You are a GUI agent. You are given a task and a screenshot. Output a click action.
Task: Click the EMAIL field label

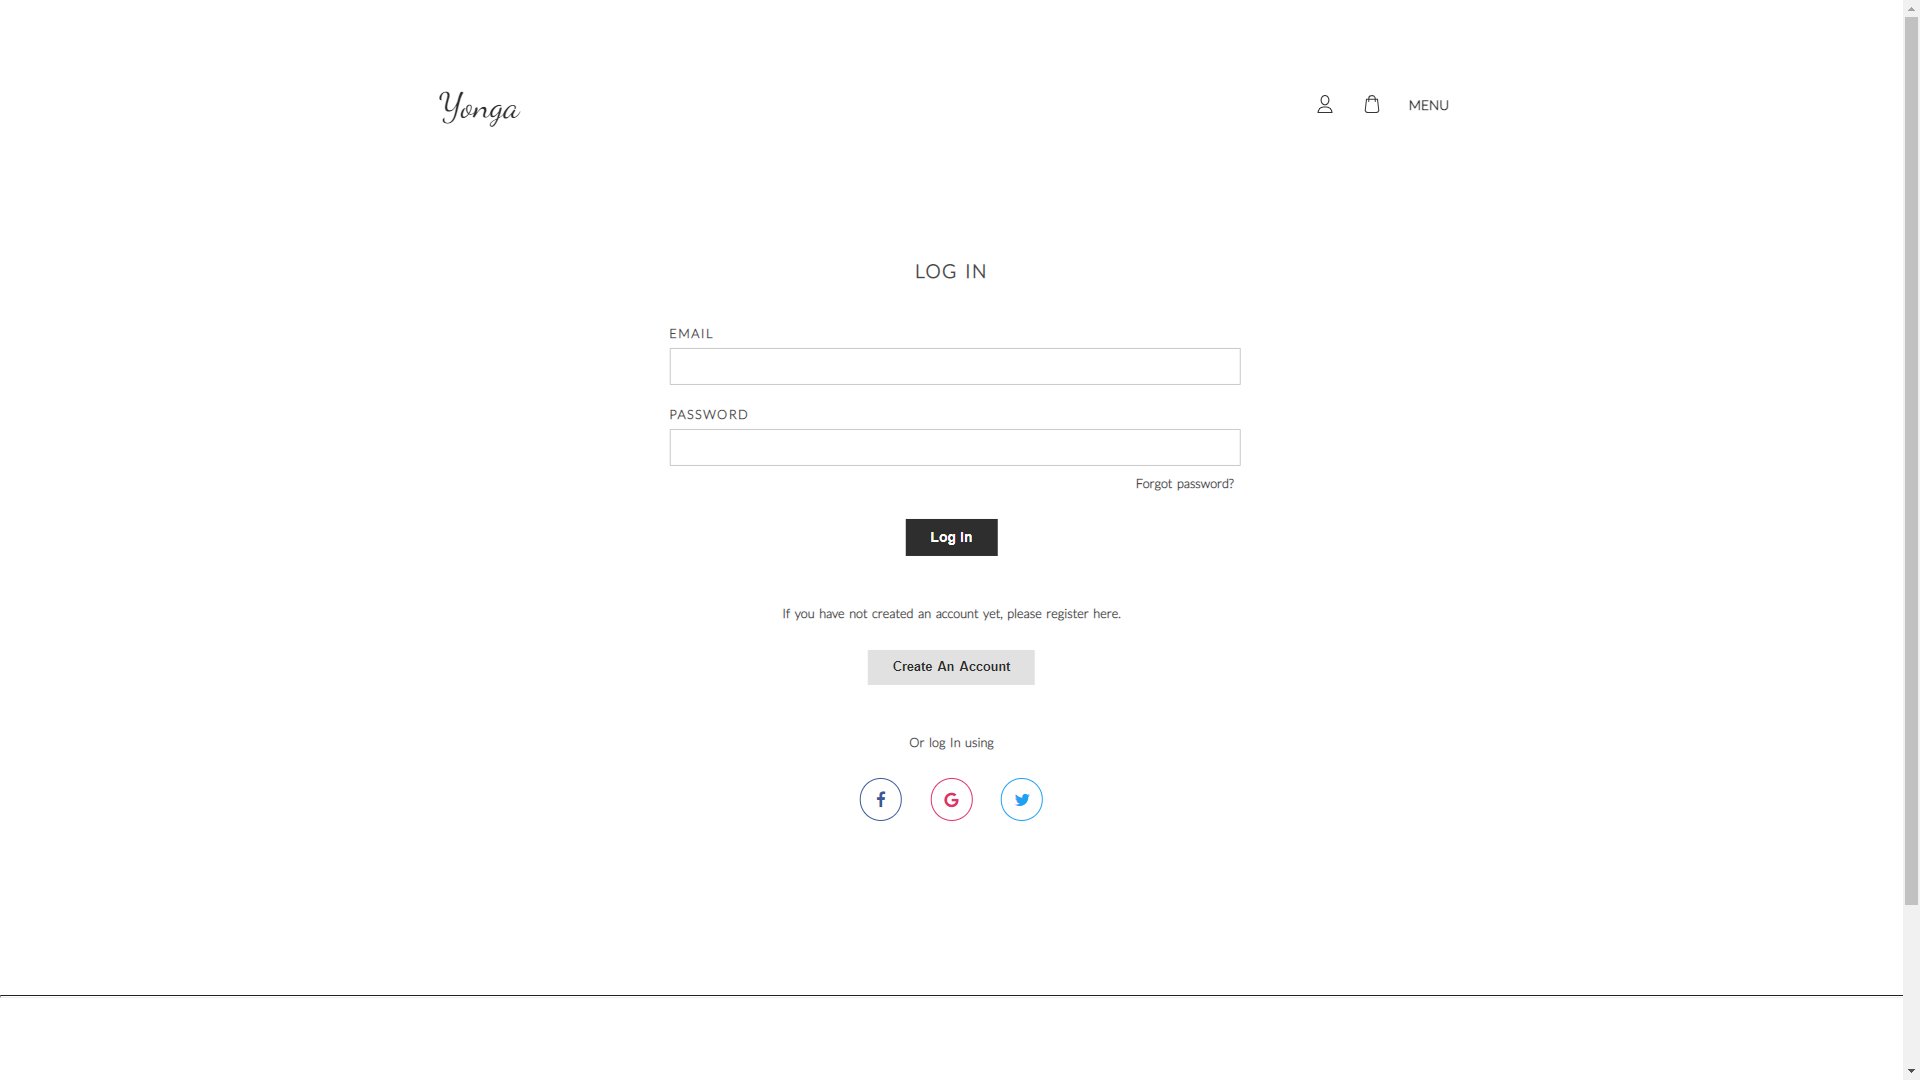pos(691,333)
